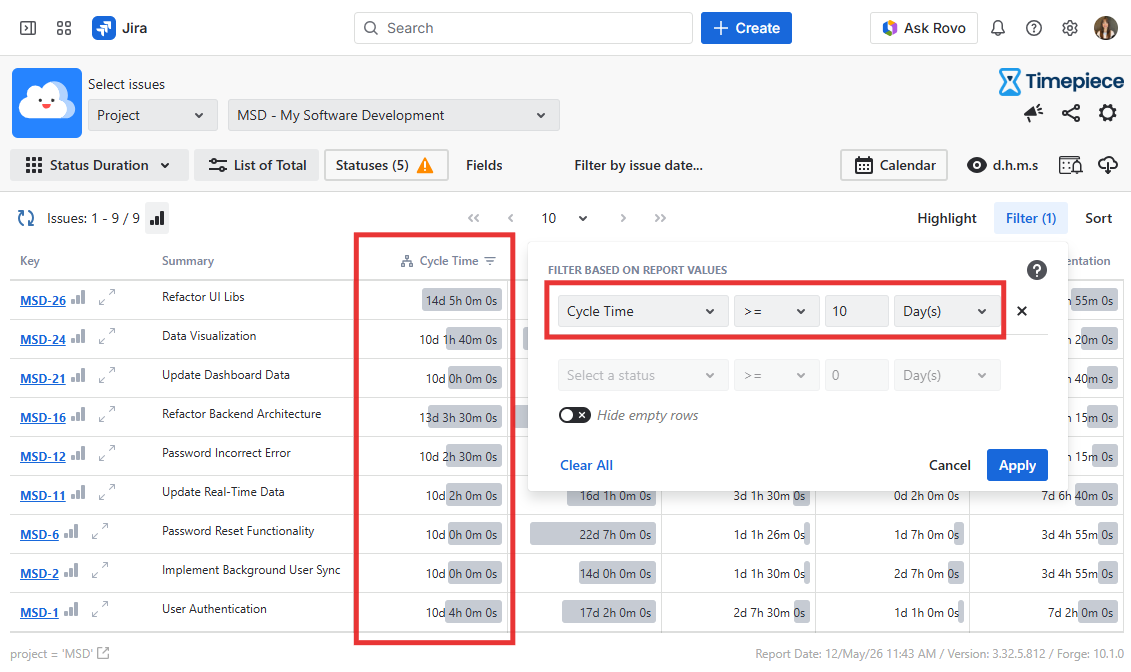
Task: Expand MSD-11 details arrow icon
Action: click(x=107, y=492)
